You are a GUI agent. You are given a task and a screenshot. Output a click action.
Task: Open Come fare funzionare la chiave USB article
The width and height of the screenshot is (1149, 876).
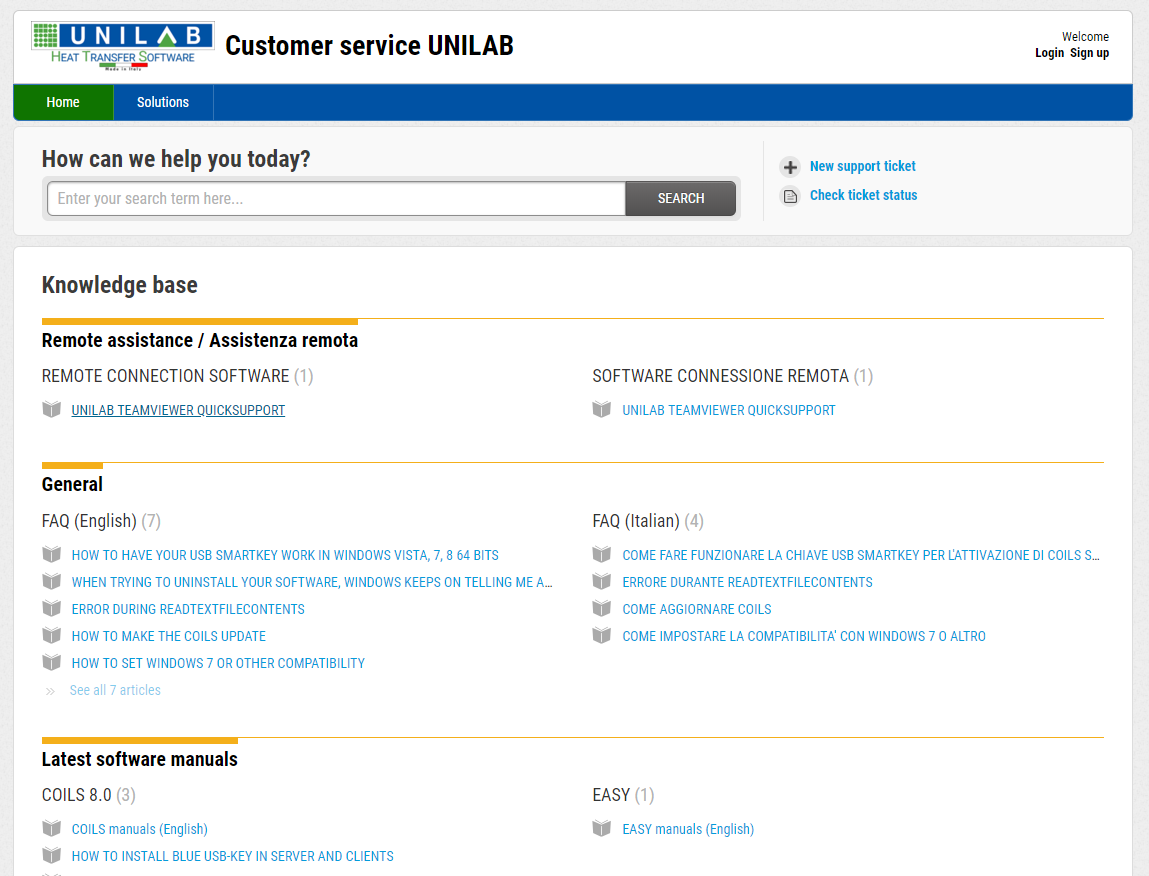click(x=861, y=556)
